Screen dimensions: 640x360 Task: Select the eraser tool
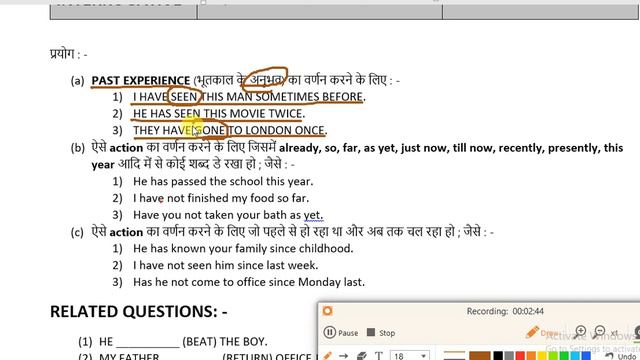click(362, 356)
